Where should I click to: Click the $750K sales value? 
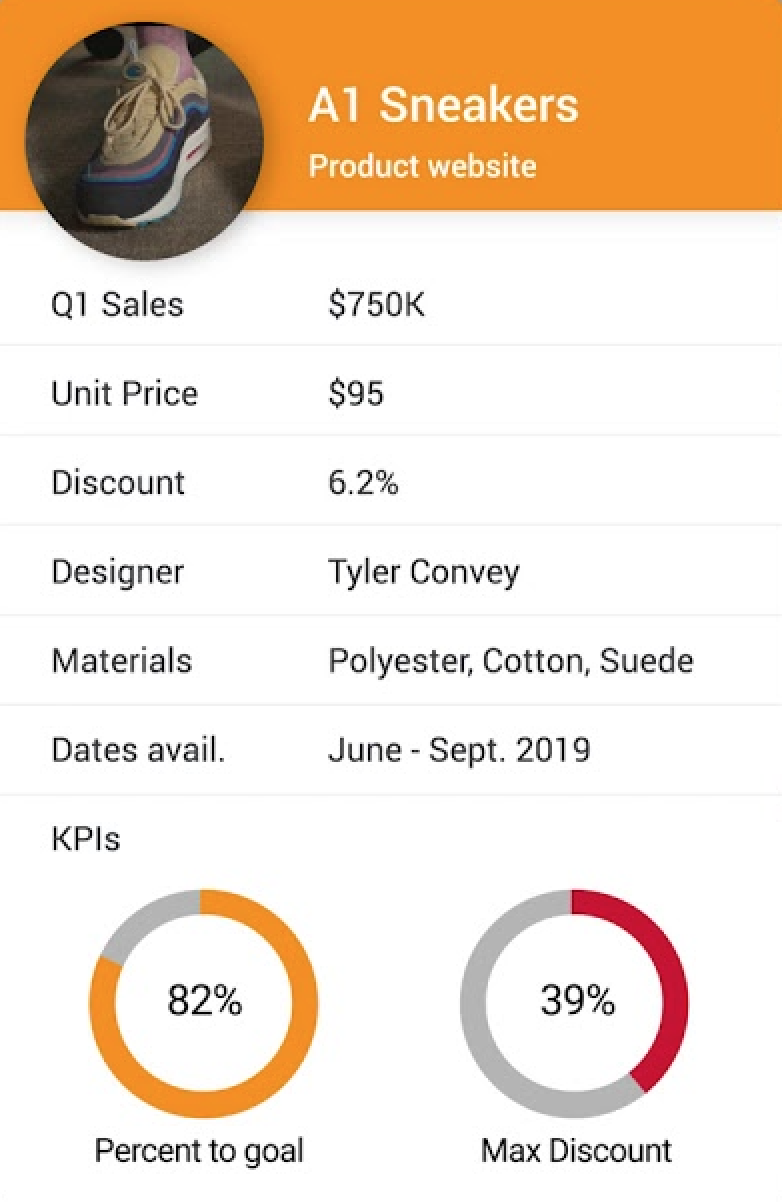(x=376, y=304)
